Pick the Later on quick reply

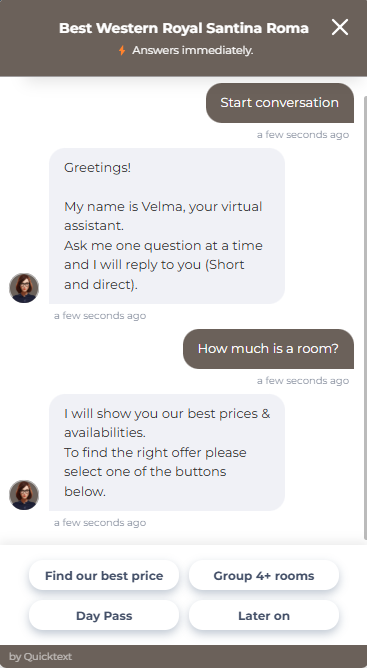coord(264,616)
